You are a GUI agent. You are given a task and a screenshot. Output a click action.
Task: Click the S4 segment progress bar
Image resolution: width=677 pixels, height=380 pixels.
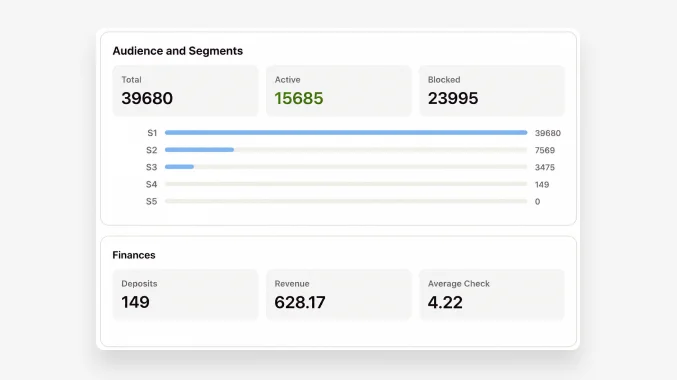point(346,184)
